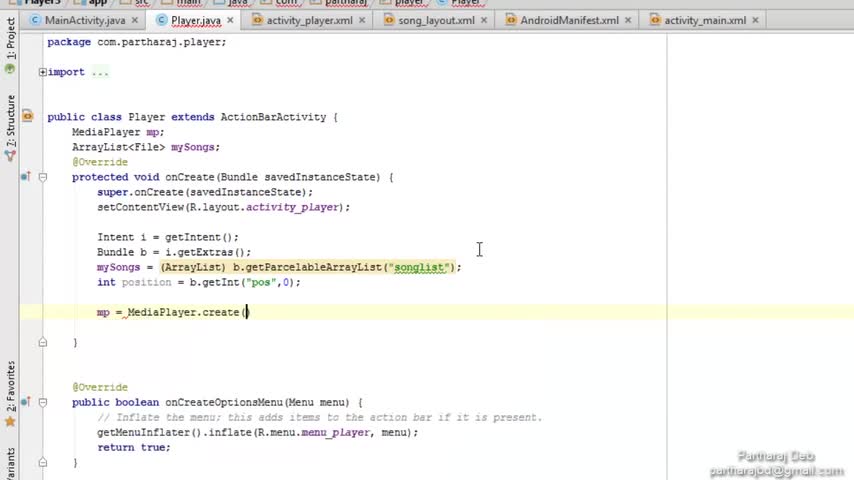Click the XML icon on AndroidManifest.xml tab
This screenshot has width=854, height=480.
tap(511, 20)
